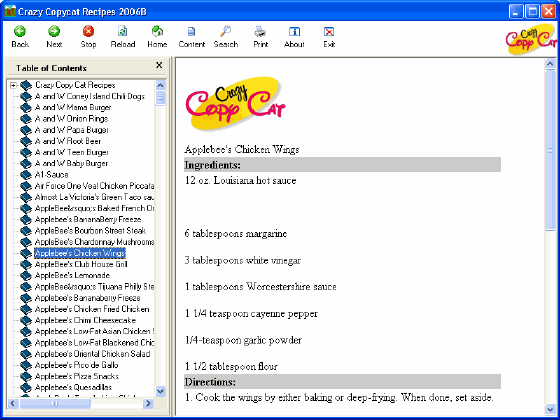The width and height of the screenshot is (560, 420).
Task: Click book icon beside A and W Onion Rings
Action: [26, 119]
